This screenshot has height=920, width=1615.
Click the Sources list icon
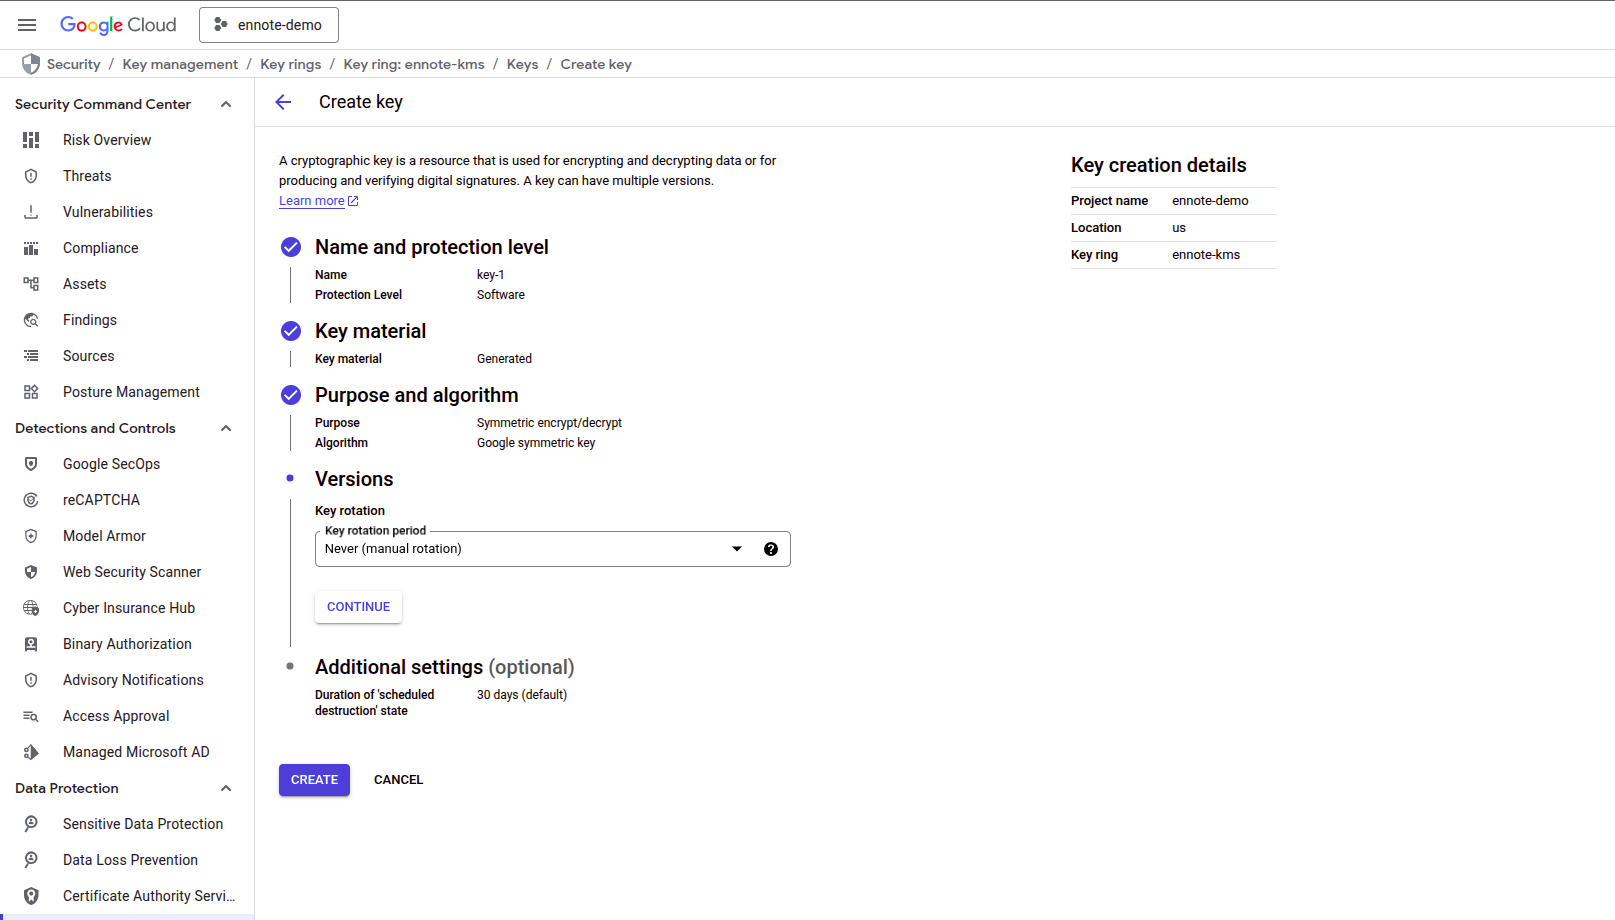pos(31,356)
